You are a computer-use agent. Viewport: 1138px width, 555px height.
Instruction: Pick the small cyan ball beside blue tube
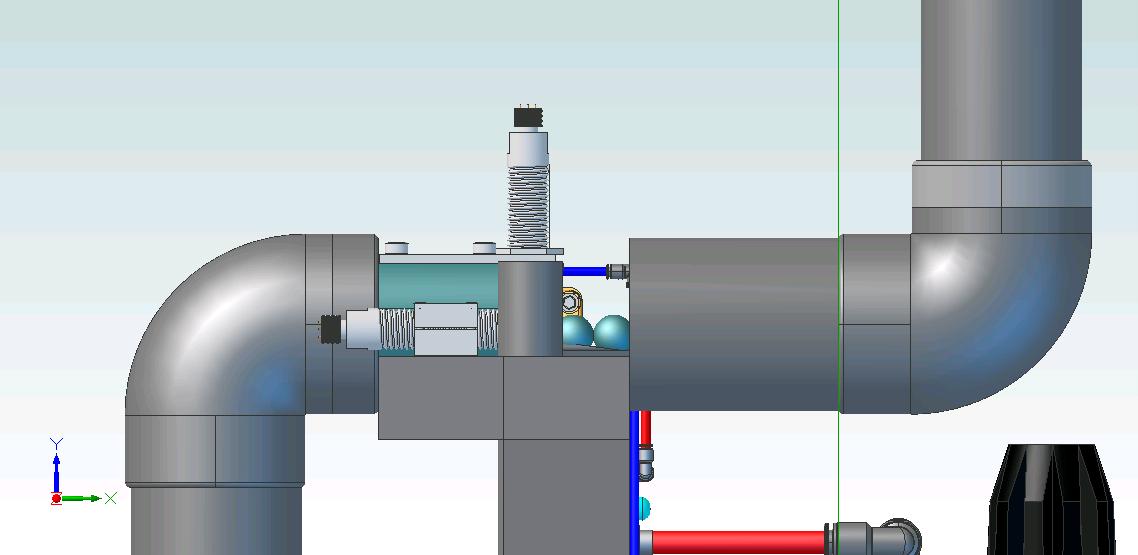coord(644,508)
